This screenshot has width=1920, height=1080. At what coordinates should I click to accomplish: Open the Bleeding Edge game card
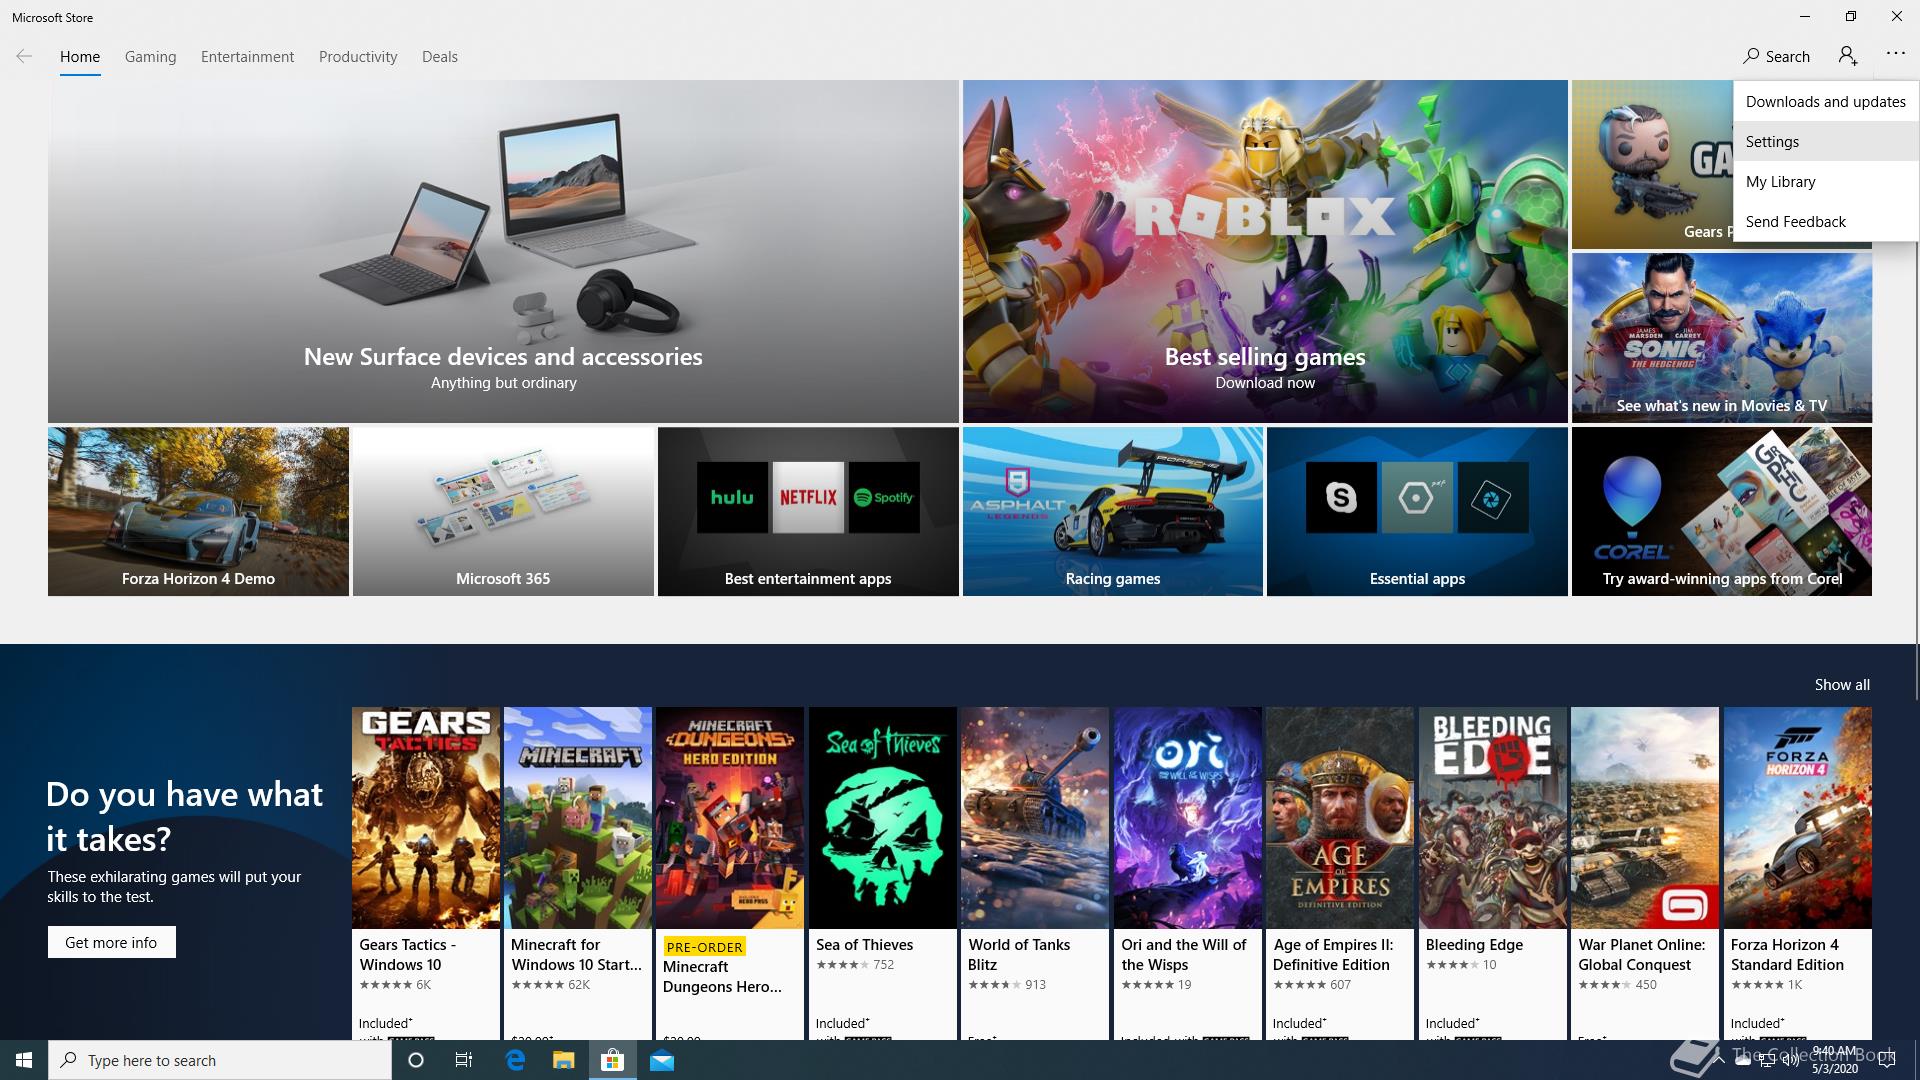click(1493, 872)
